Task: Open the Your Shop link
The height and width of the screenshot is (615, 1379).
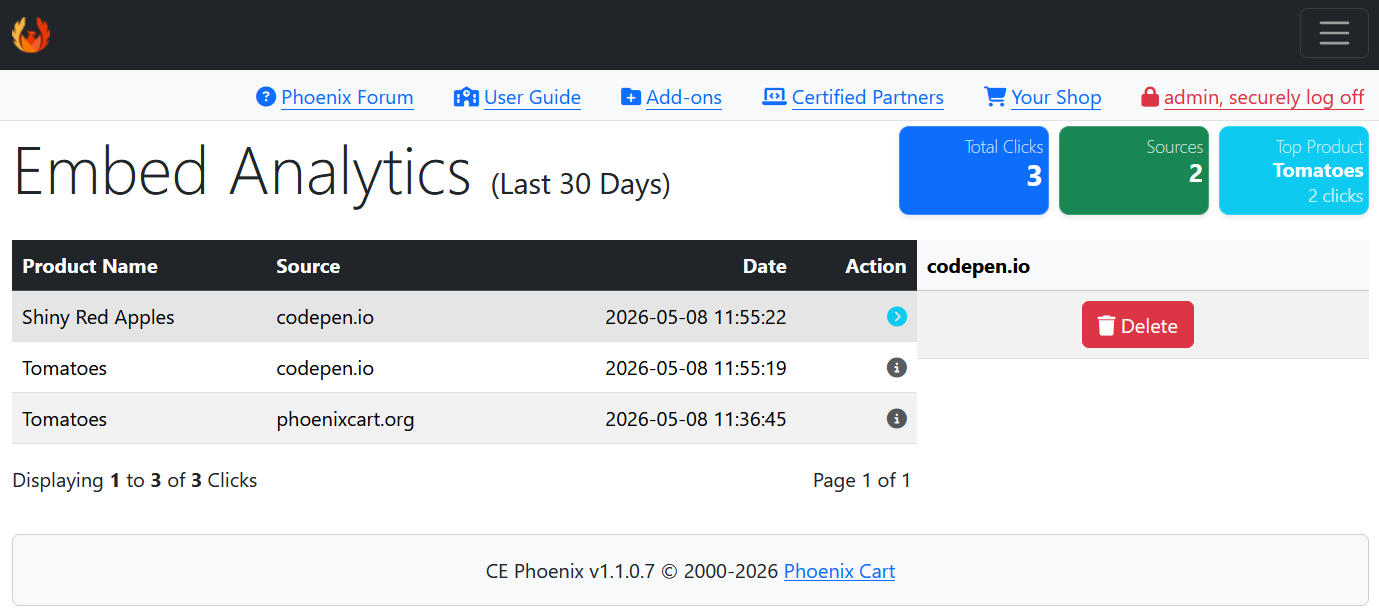Action: [1056, 97]
